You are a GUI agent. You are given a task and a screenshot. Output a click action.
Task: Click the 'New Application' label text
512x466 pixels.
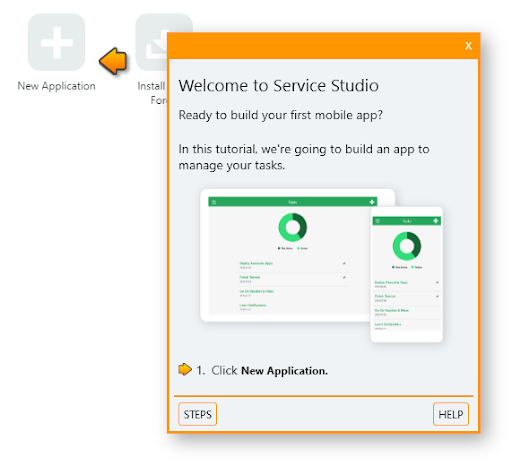click(56, 86)
